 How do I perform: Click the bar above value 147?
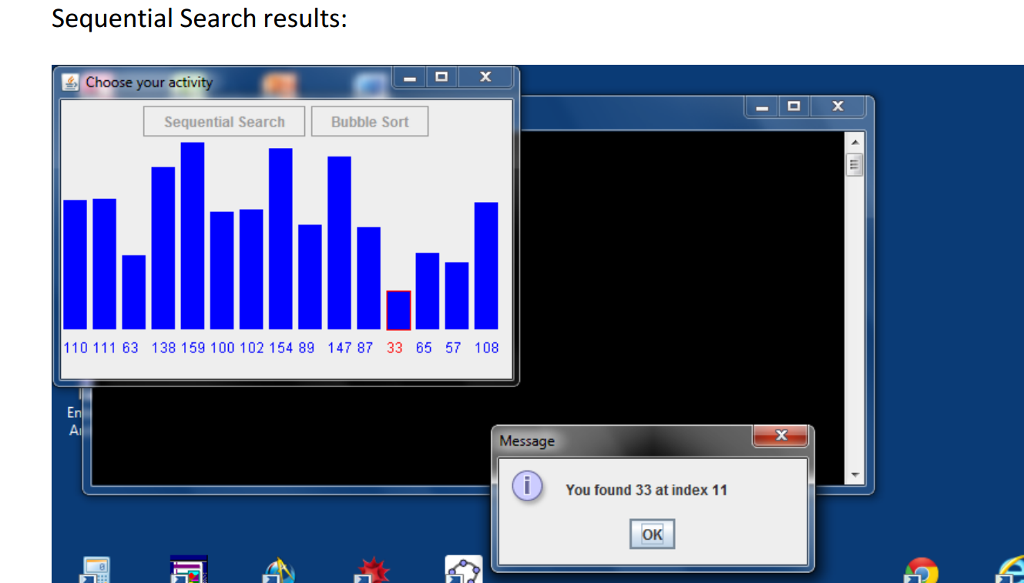tap(340, 243)
